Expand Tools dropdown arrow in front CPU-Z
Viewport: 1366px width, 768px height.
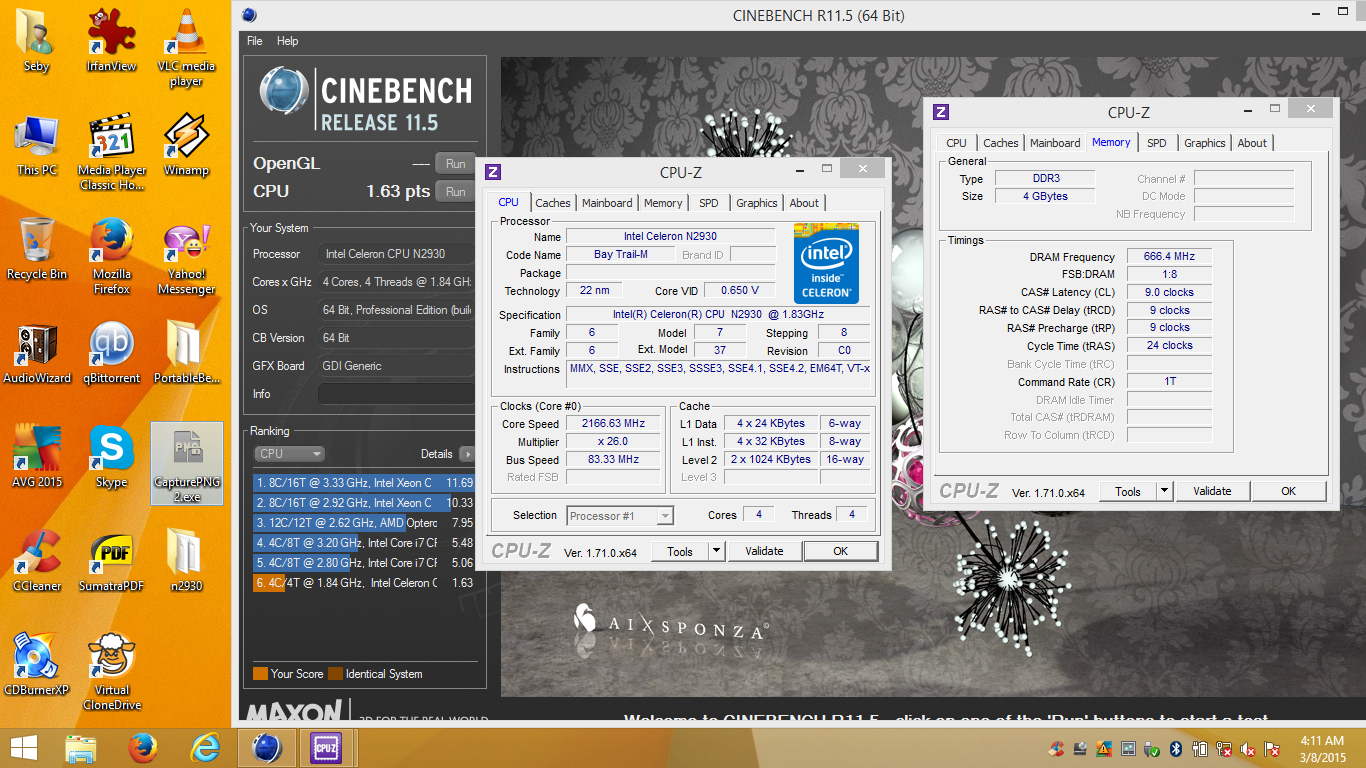717,551
